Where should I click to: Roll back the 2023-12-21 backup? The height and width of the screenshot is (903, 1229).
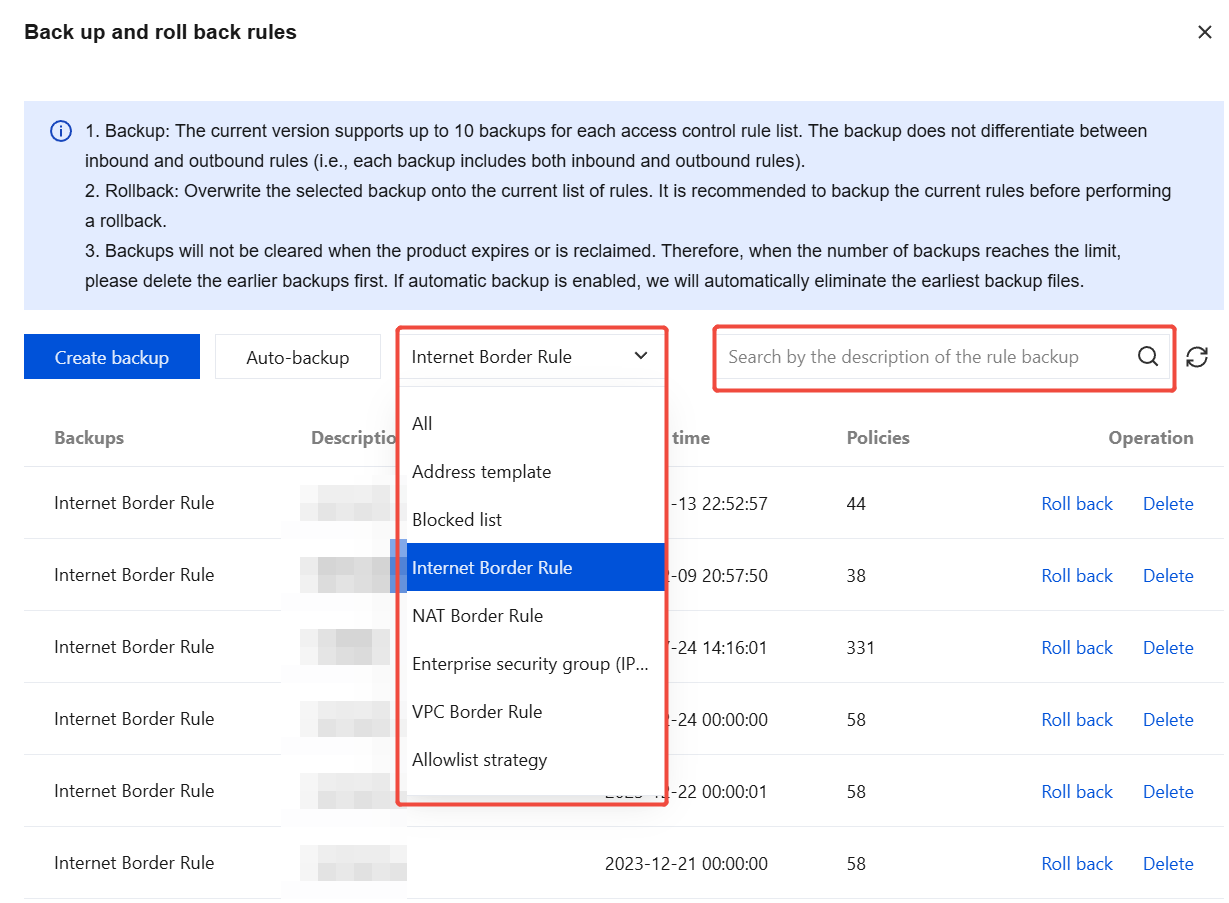pyautogui.click(x=1076, y=864)
